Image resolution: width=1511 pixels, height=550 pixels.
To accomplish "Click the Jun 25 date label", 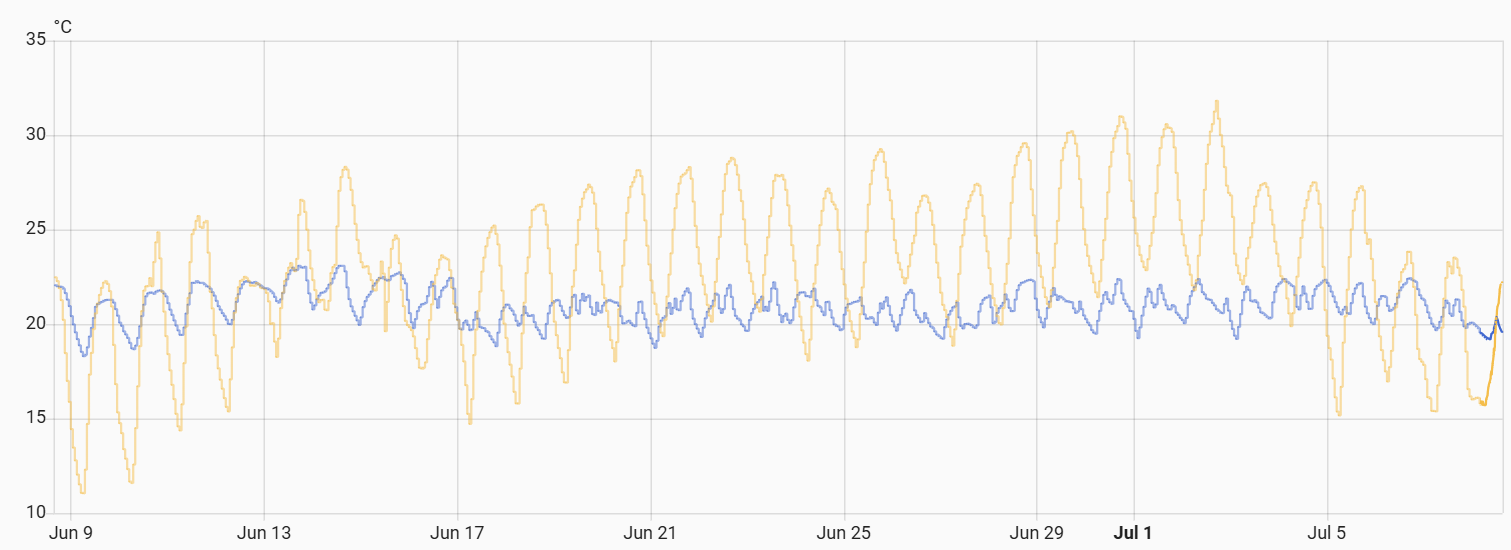I will click(845, 533).
